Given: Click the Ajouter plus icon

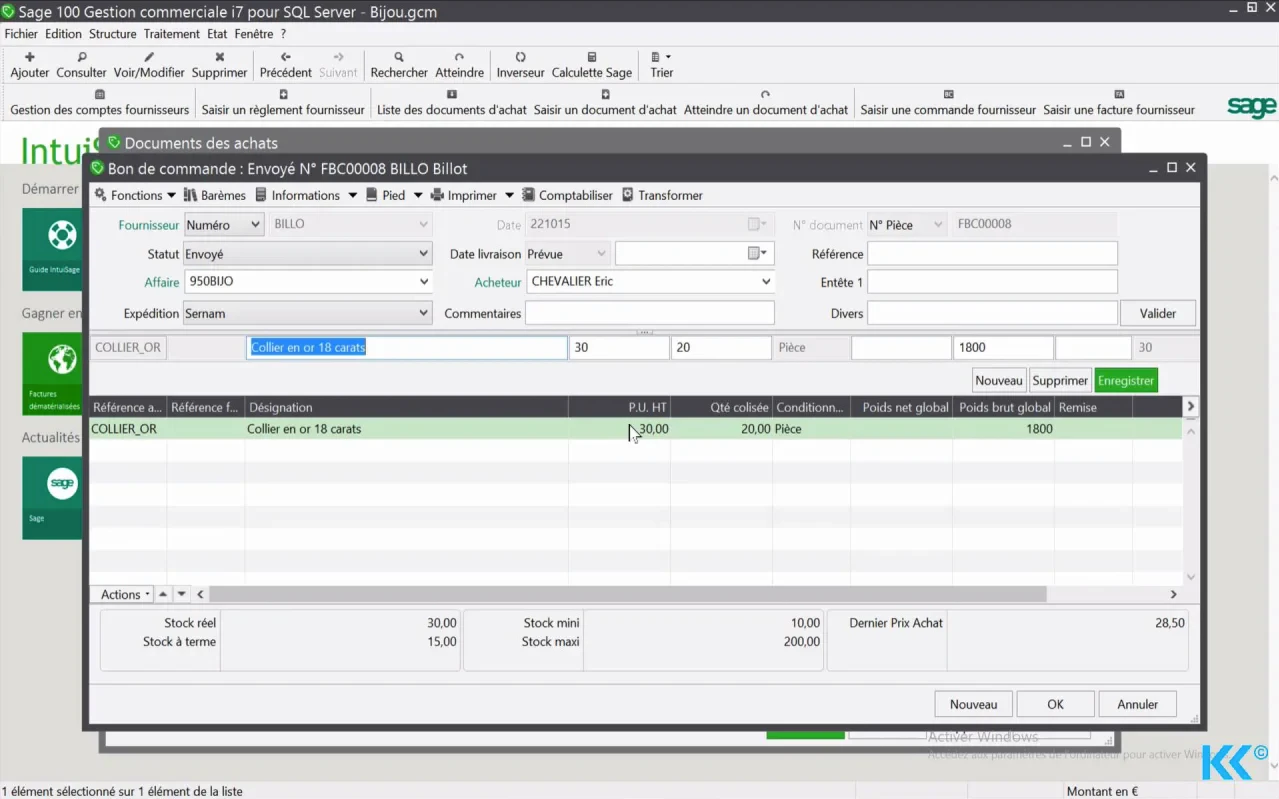Looking at the screenshot, I should click(30, 57).
